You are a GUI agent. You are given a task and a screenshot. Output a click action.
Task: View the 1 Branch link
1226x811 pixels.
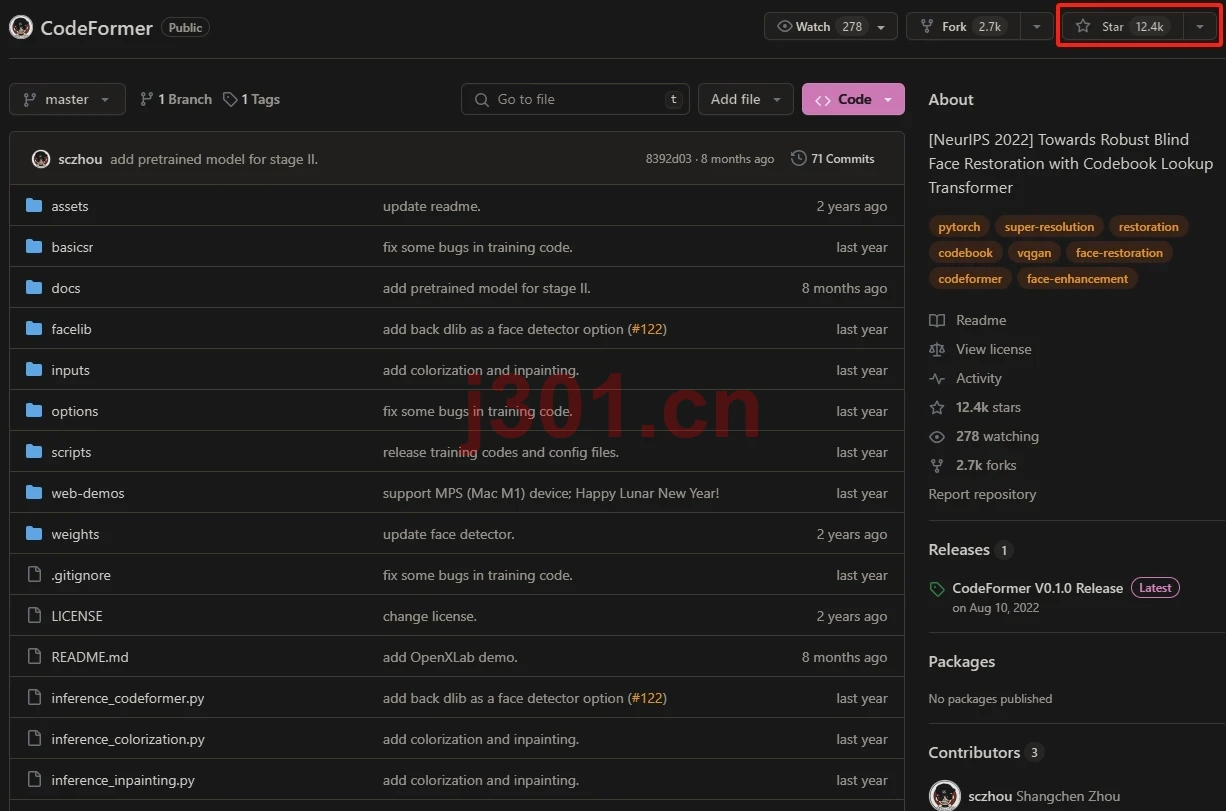tap(176, 99)
